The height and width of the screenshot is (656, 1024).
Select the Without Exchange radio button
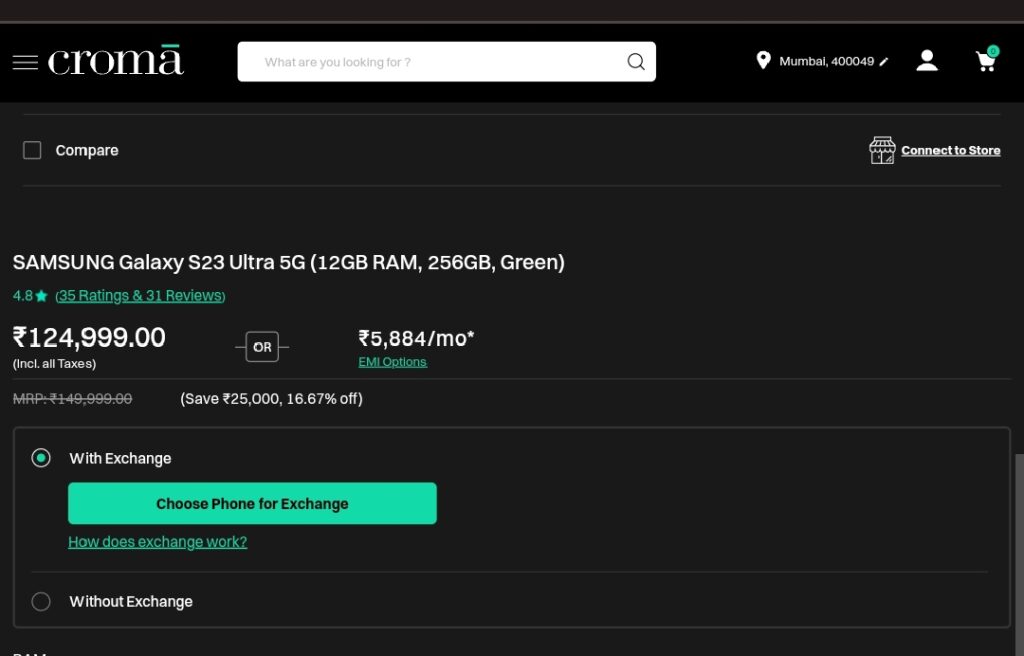click(40, 601)
